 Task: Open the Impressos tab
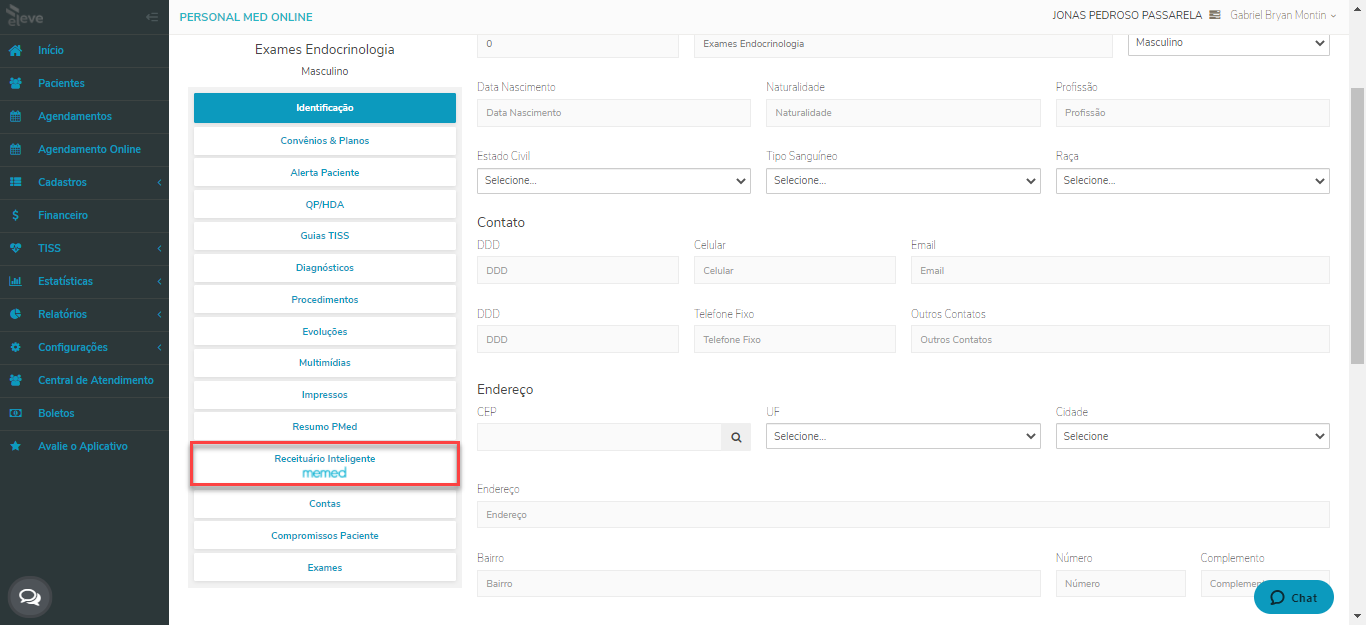tap(325, 395)
